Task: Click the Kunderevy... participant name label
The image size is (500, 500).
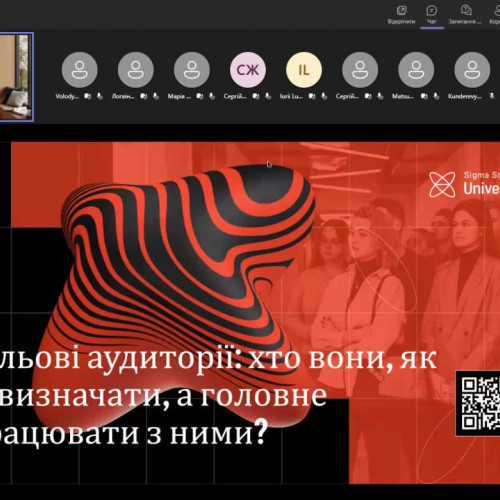Action: click(465, 96)
